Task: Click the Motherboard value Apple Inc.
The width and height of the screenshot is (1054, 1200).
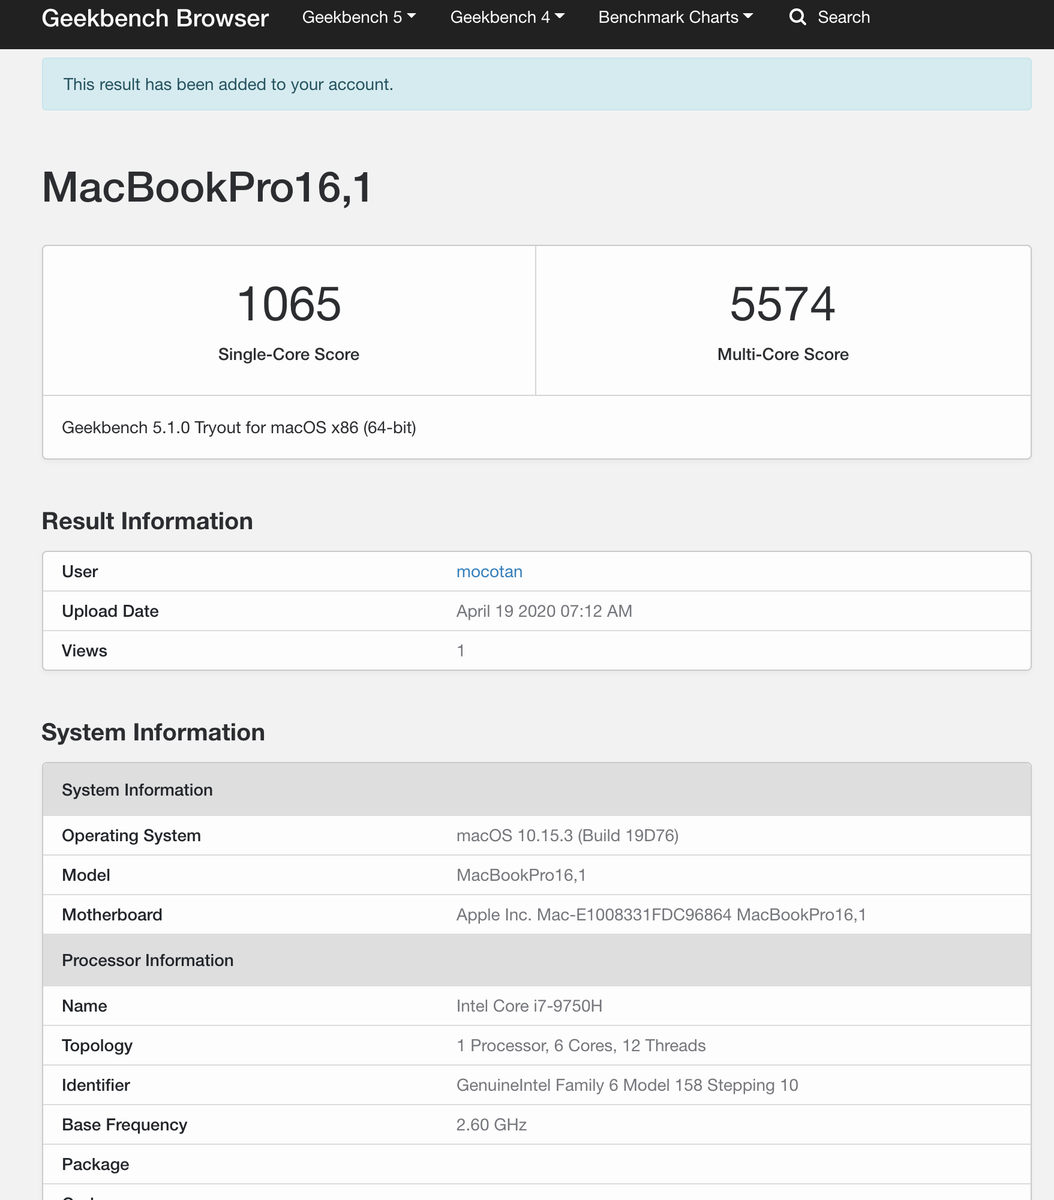Action: tap(661, 915)
